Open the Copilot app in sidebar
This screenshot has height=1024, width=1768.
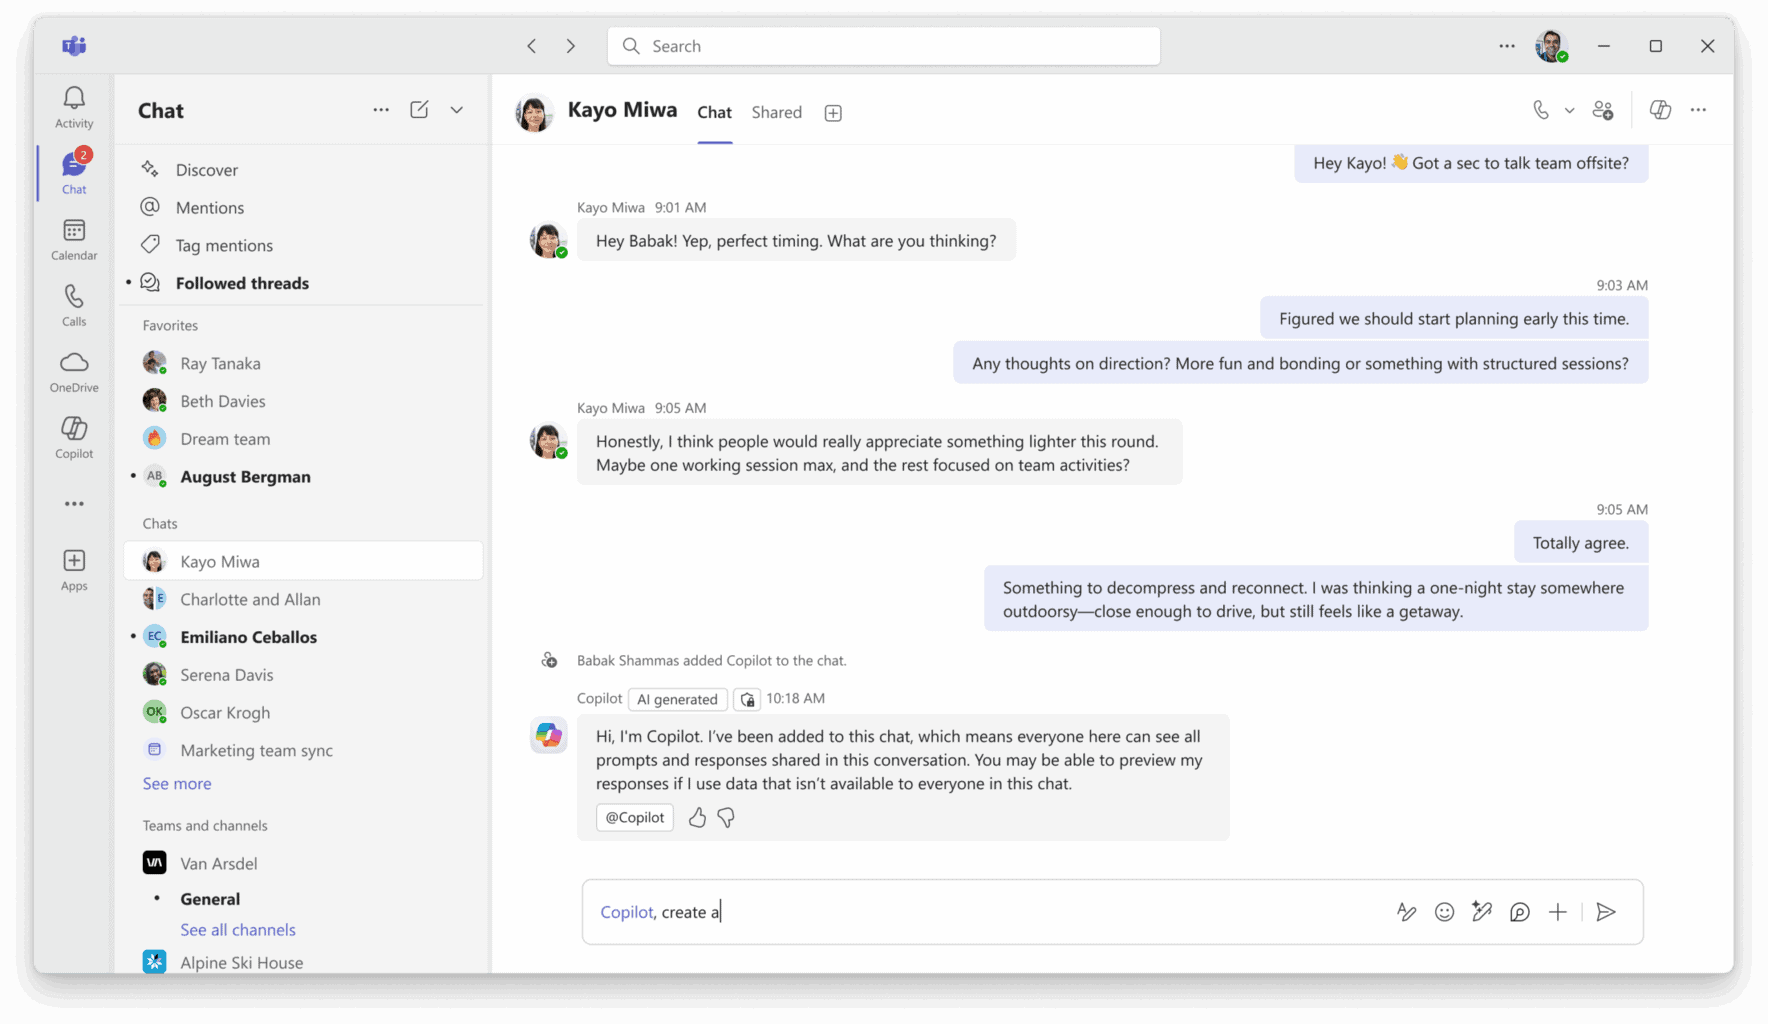point(74,437)
